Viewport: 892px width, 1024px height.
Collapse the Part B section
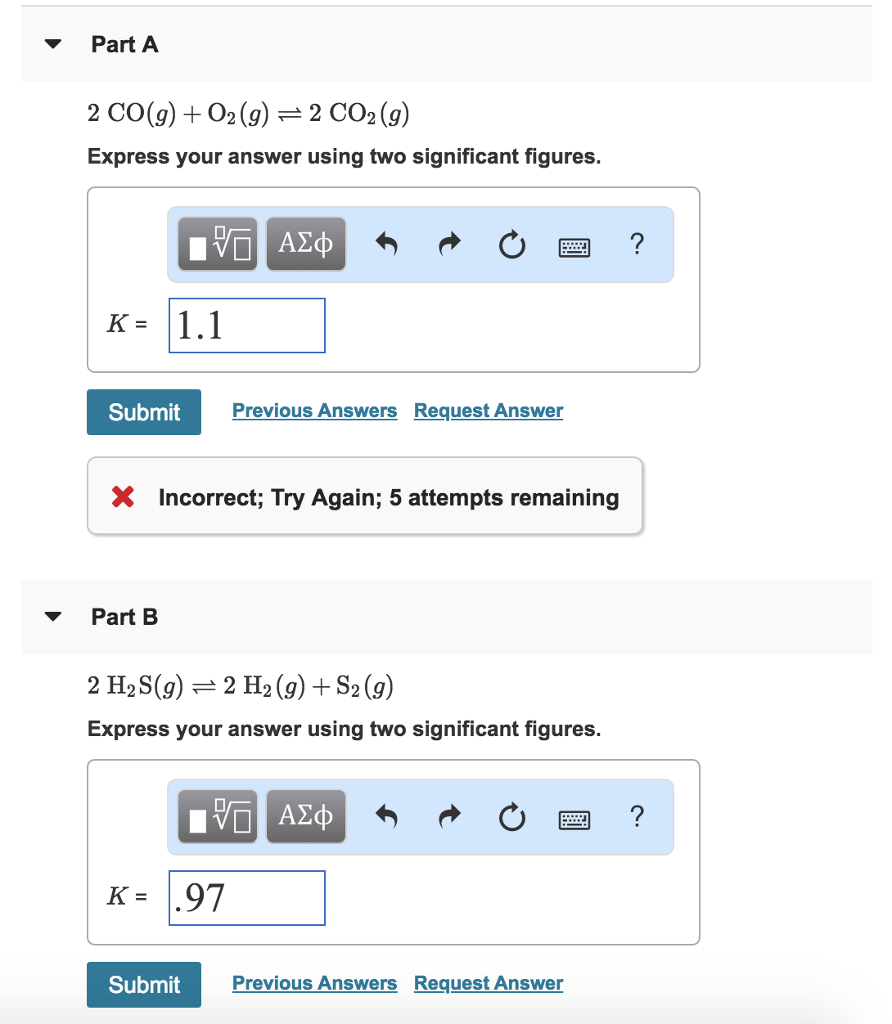pyautogui.click(x=52, y=617)
